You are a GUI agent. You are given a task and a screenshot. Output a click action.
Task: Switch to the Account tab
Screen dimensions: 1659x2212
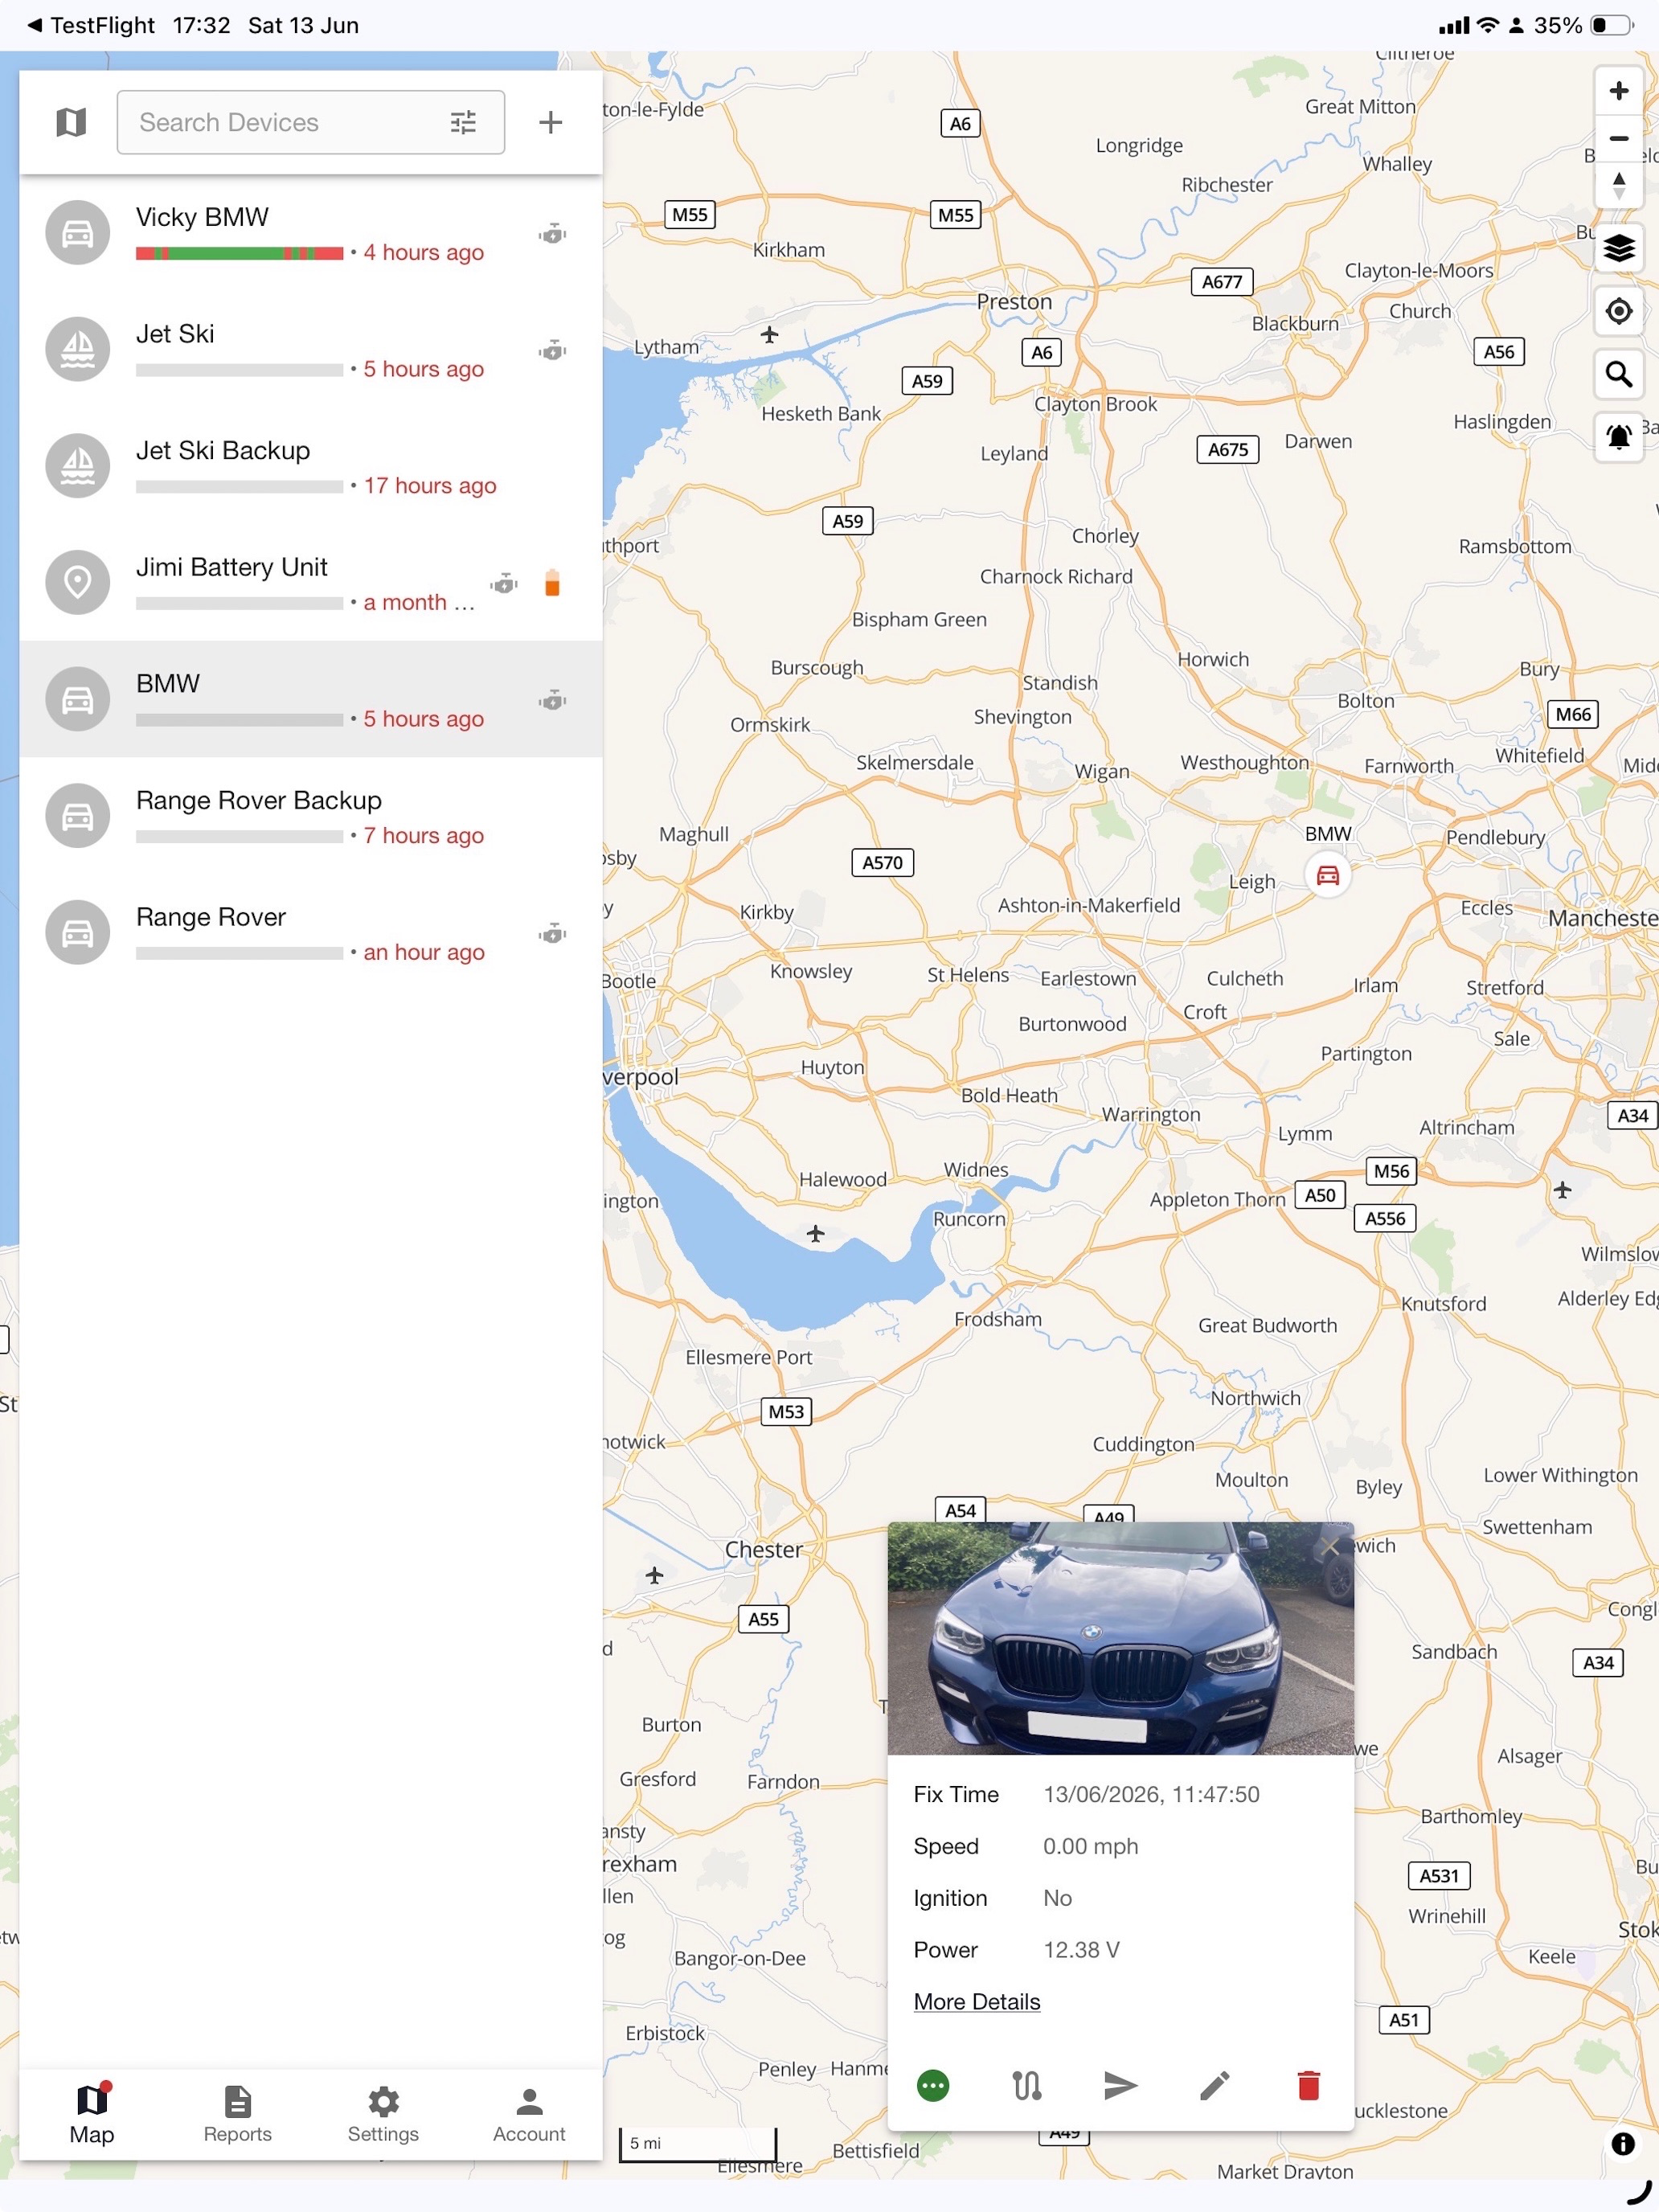(529, 2115)
